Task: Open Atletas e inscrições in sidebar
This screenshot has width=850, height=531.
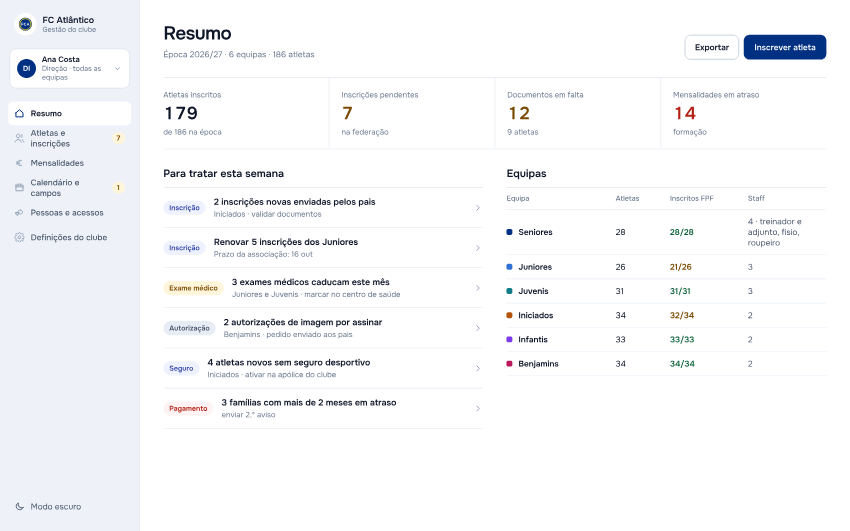Action: 69,138
